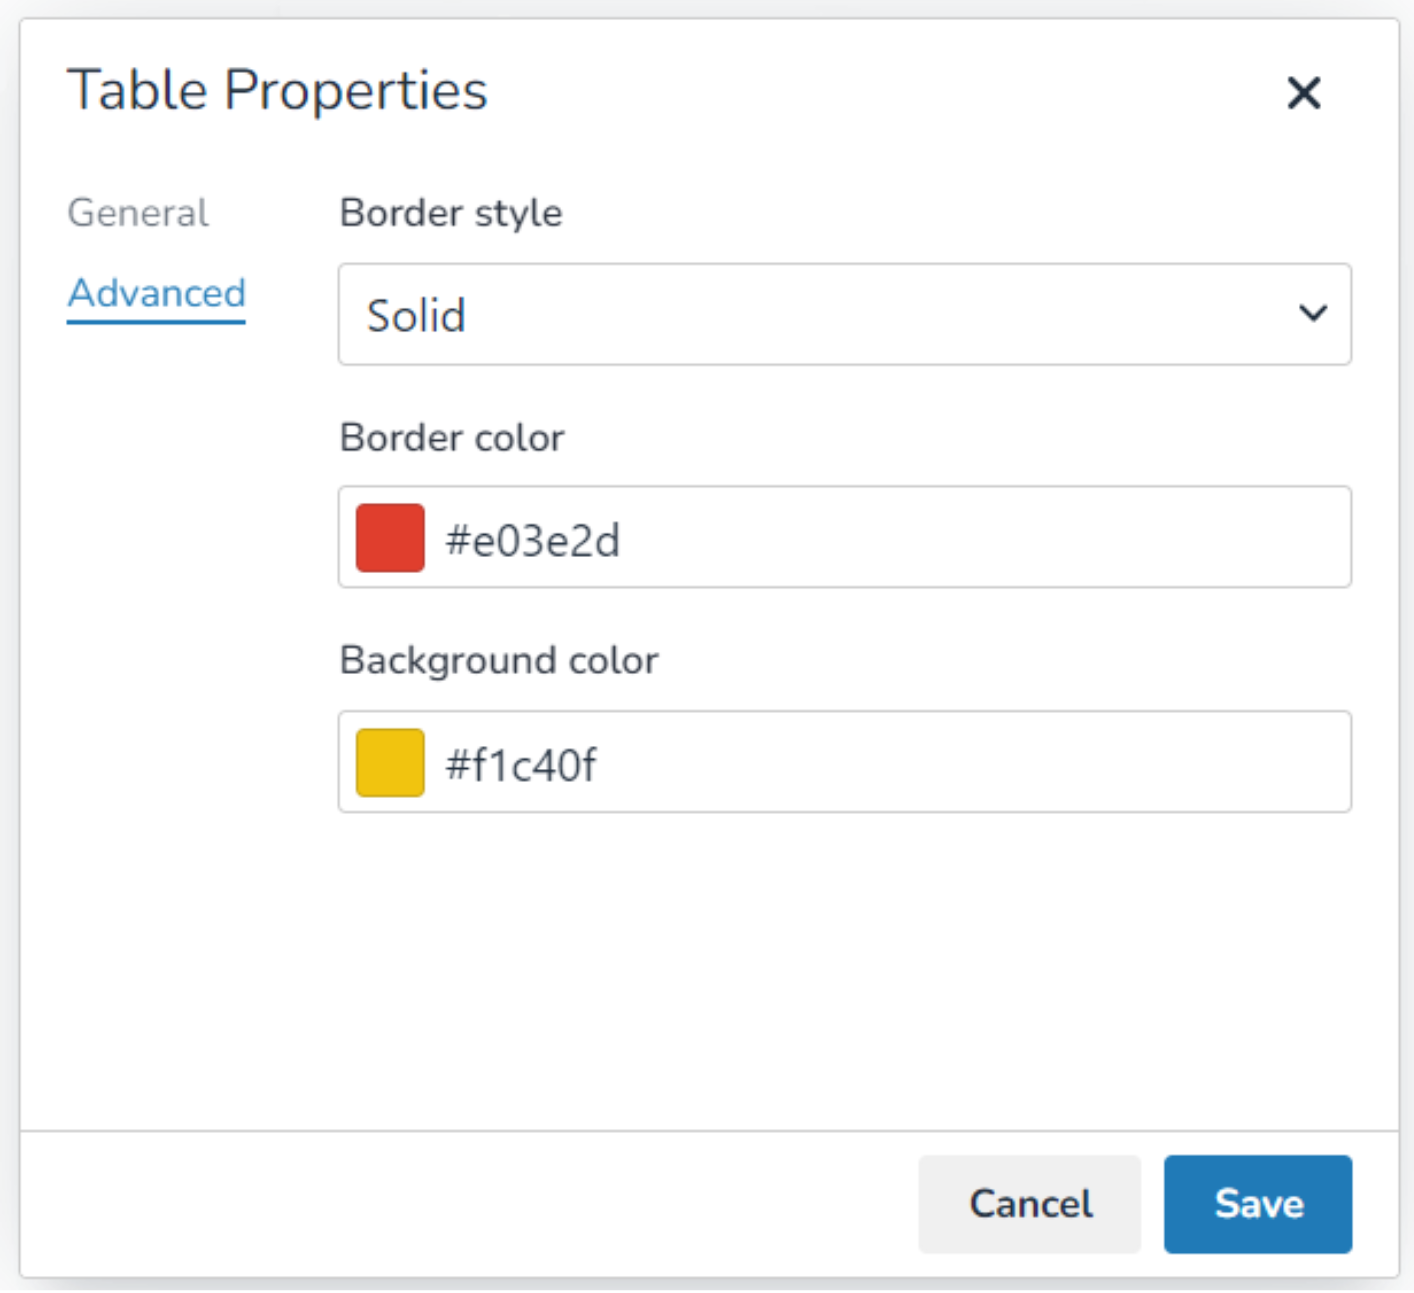This screenshot has width=1414, height=1293.
Task: Click the #f1c40f hex value text
Action: coord(520,766)
